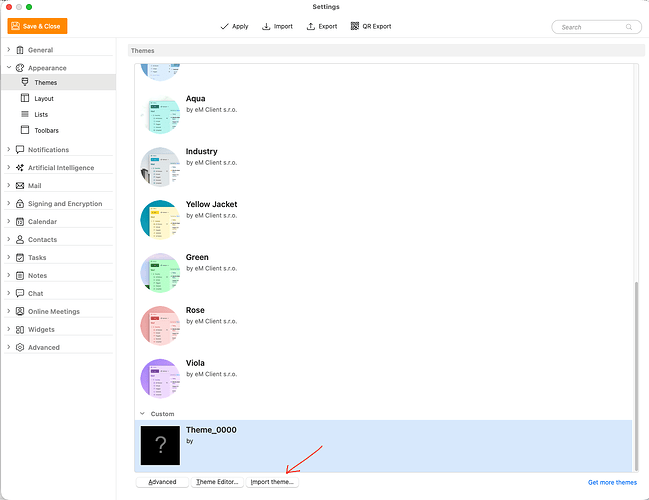The width and height of the screenshot is (649, 500).
Task: Click the Import theme button
Action: [272, 482]
